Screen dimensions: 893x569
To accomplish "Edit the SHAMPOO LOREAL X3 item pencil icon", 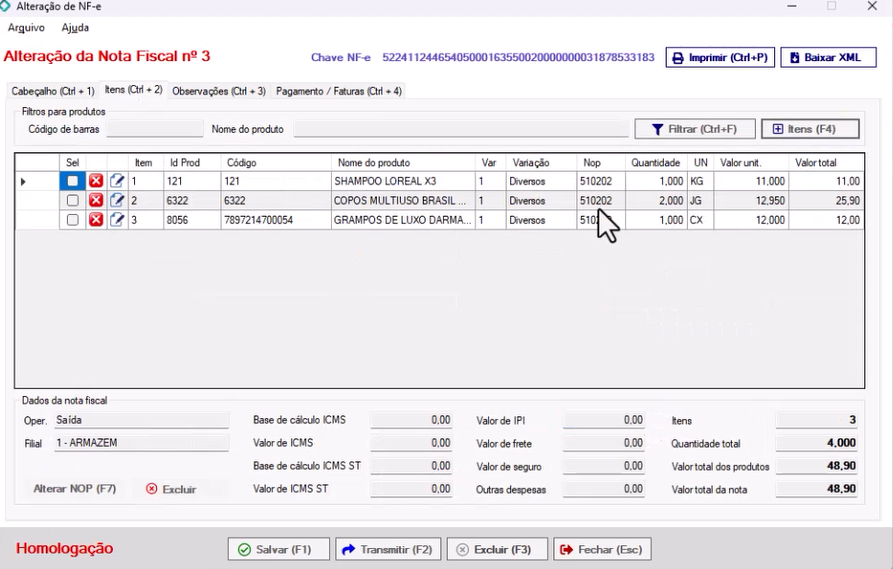I will pos(117,181).
